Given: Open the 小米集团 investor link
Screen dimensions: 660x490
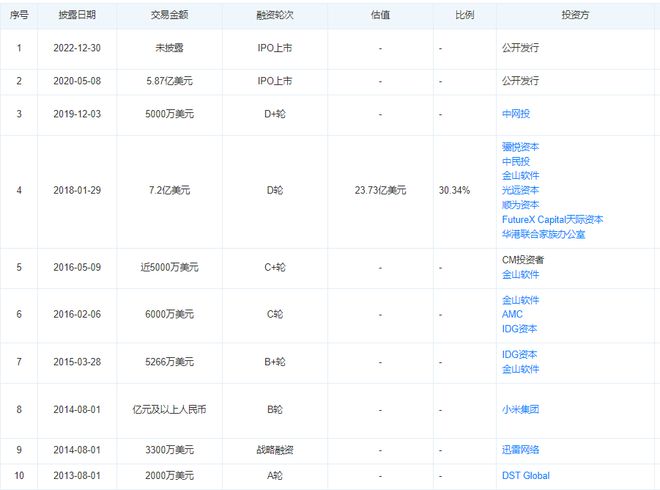Looking at the screenshot, I should pyautogui.click(x=520, y=409).
